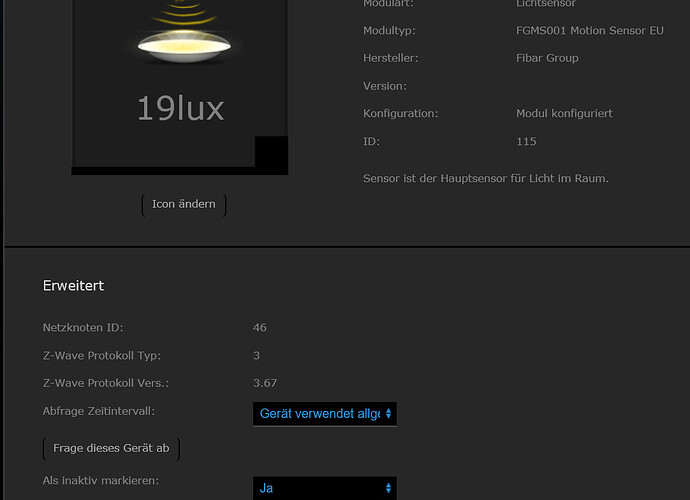
Task: Click the Netzknoten ID value 46
Action: click(x=260, y=328)
